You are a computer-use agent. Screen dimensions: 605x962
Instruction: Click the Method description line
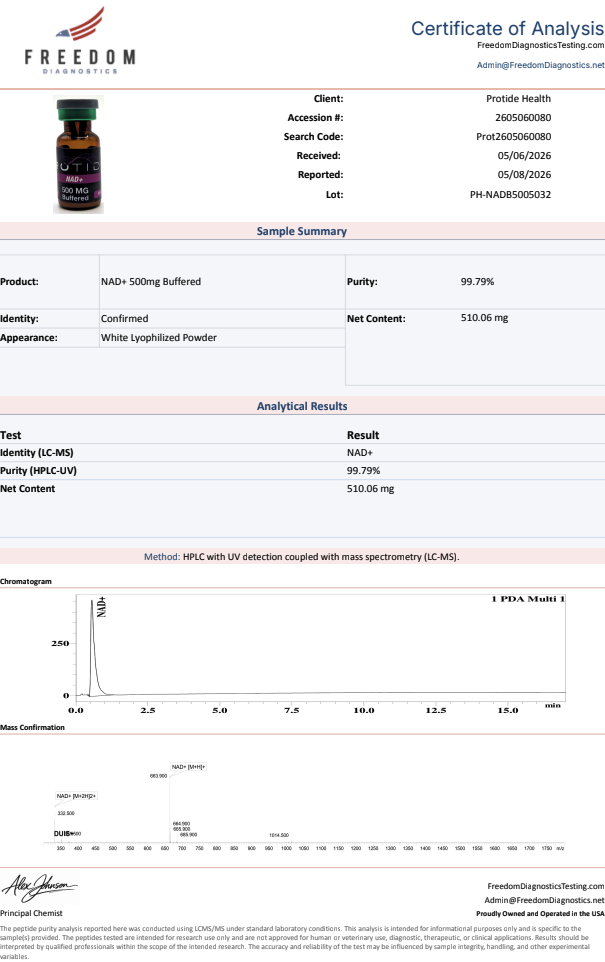302,557
